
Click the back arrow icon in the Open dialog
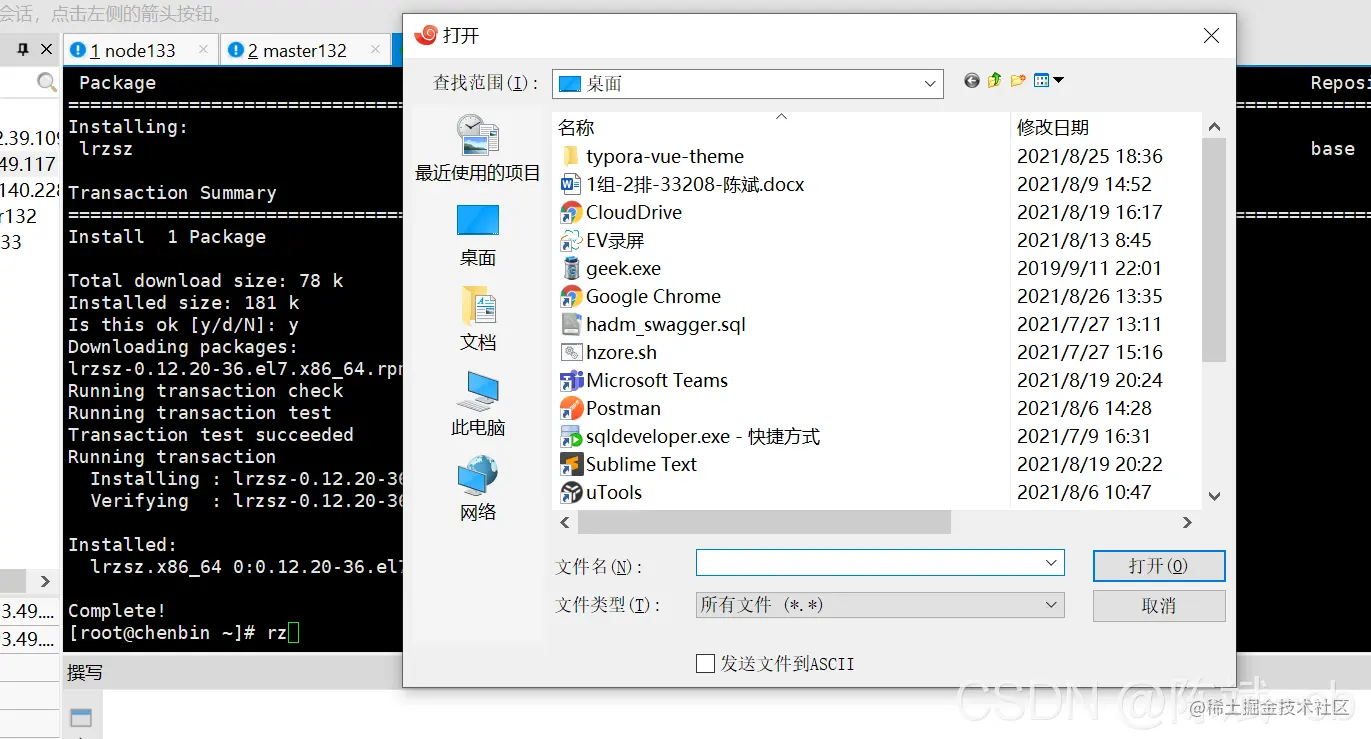coord(972,81)
